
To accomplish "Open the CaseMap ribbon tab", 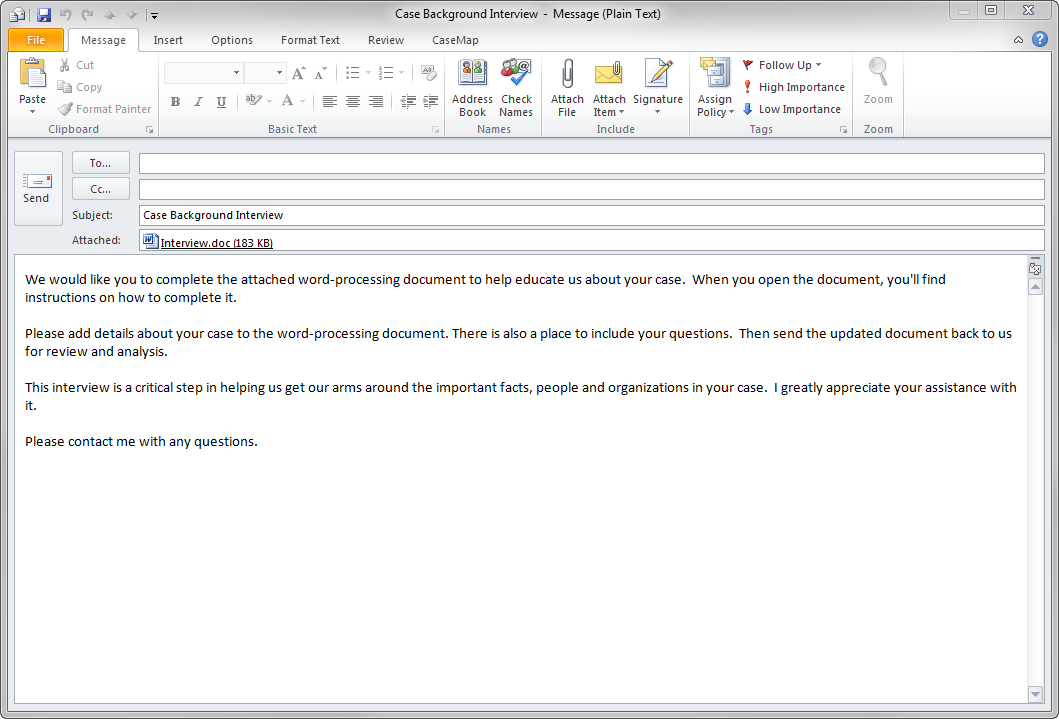I will click(455, 40).
